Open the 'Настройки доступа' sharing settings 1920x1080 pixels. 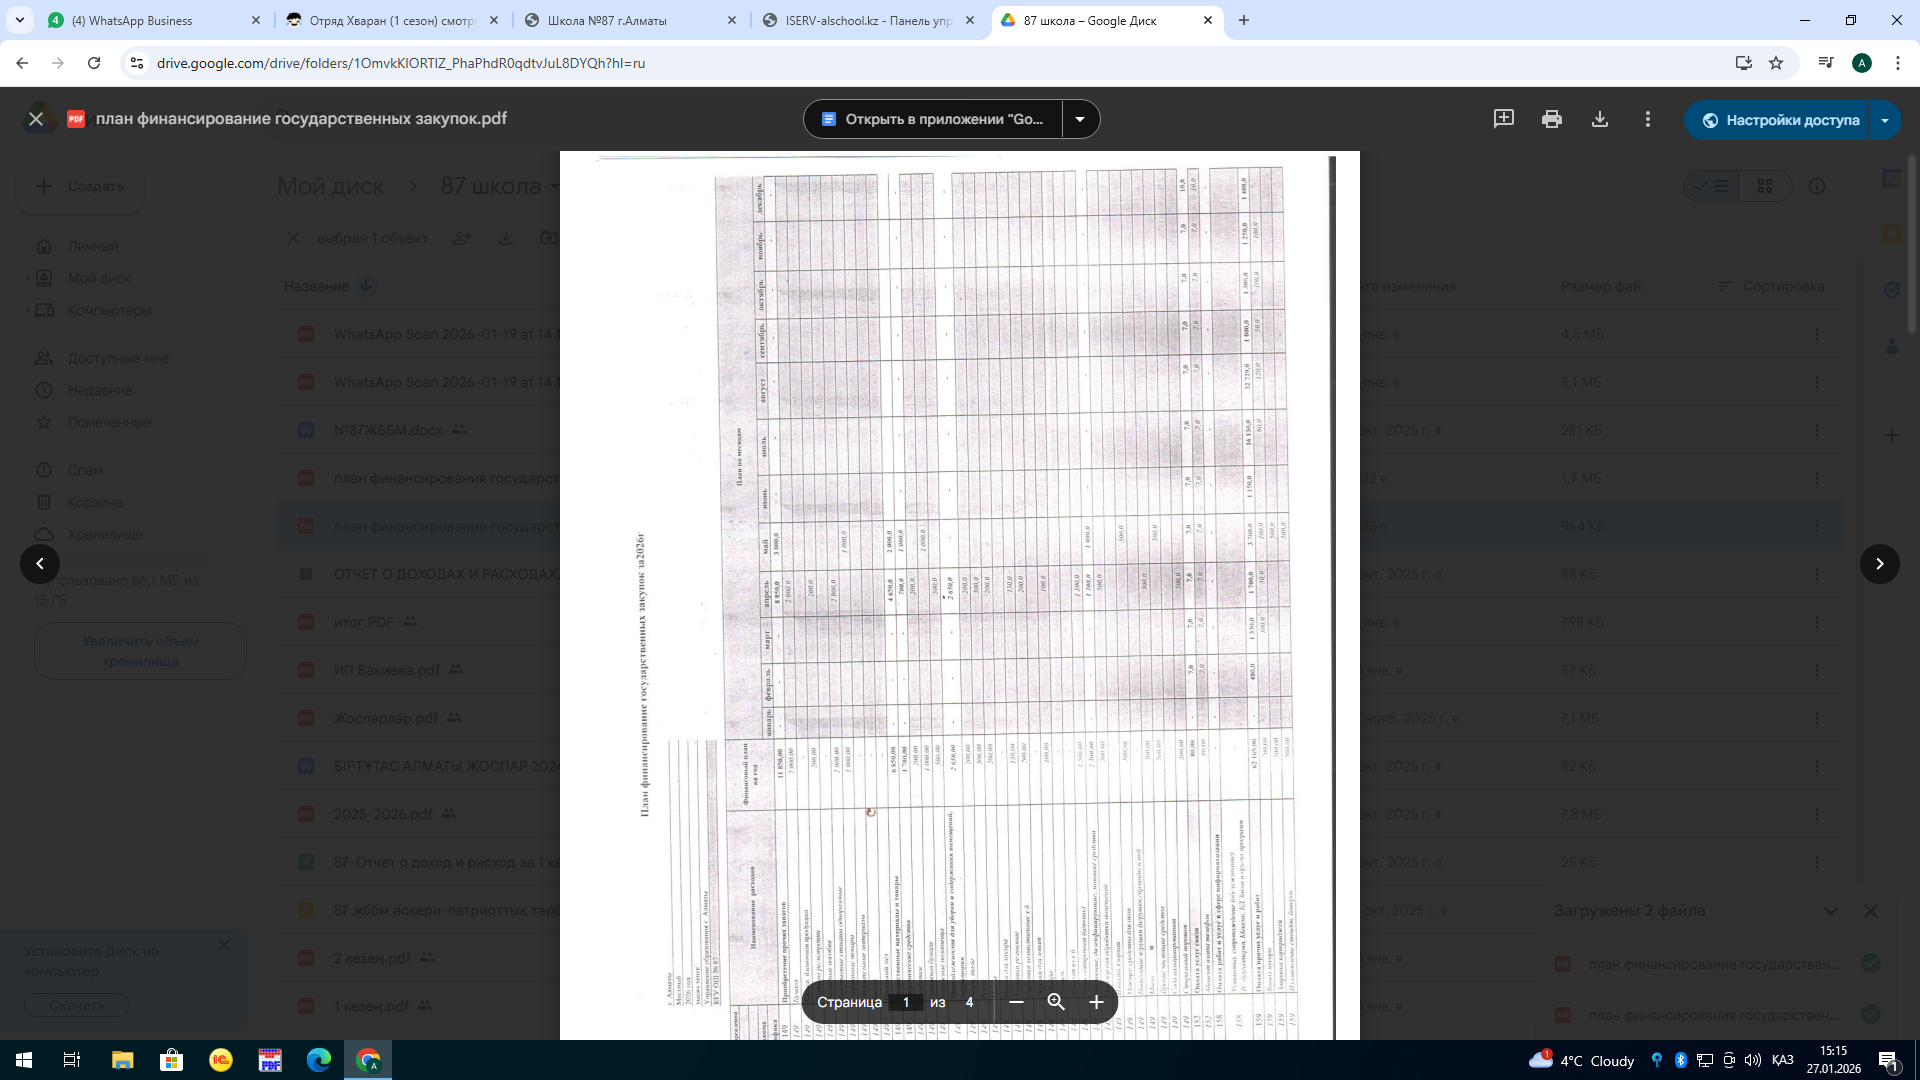[1778, 120]
